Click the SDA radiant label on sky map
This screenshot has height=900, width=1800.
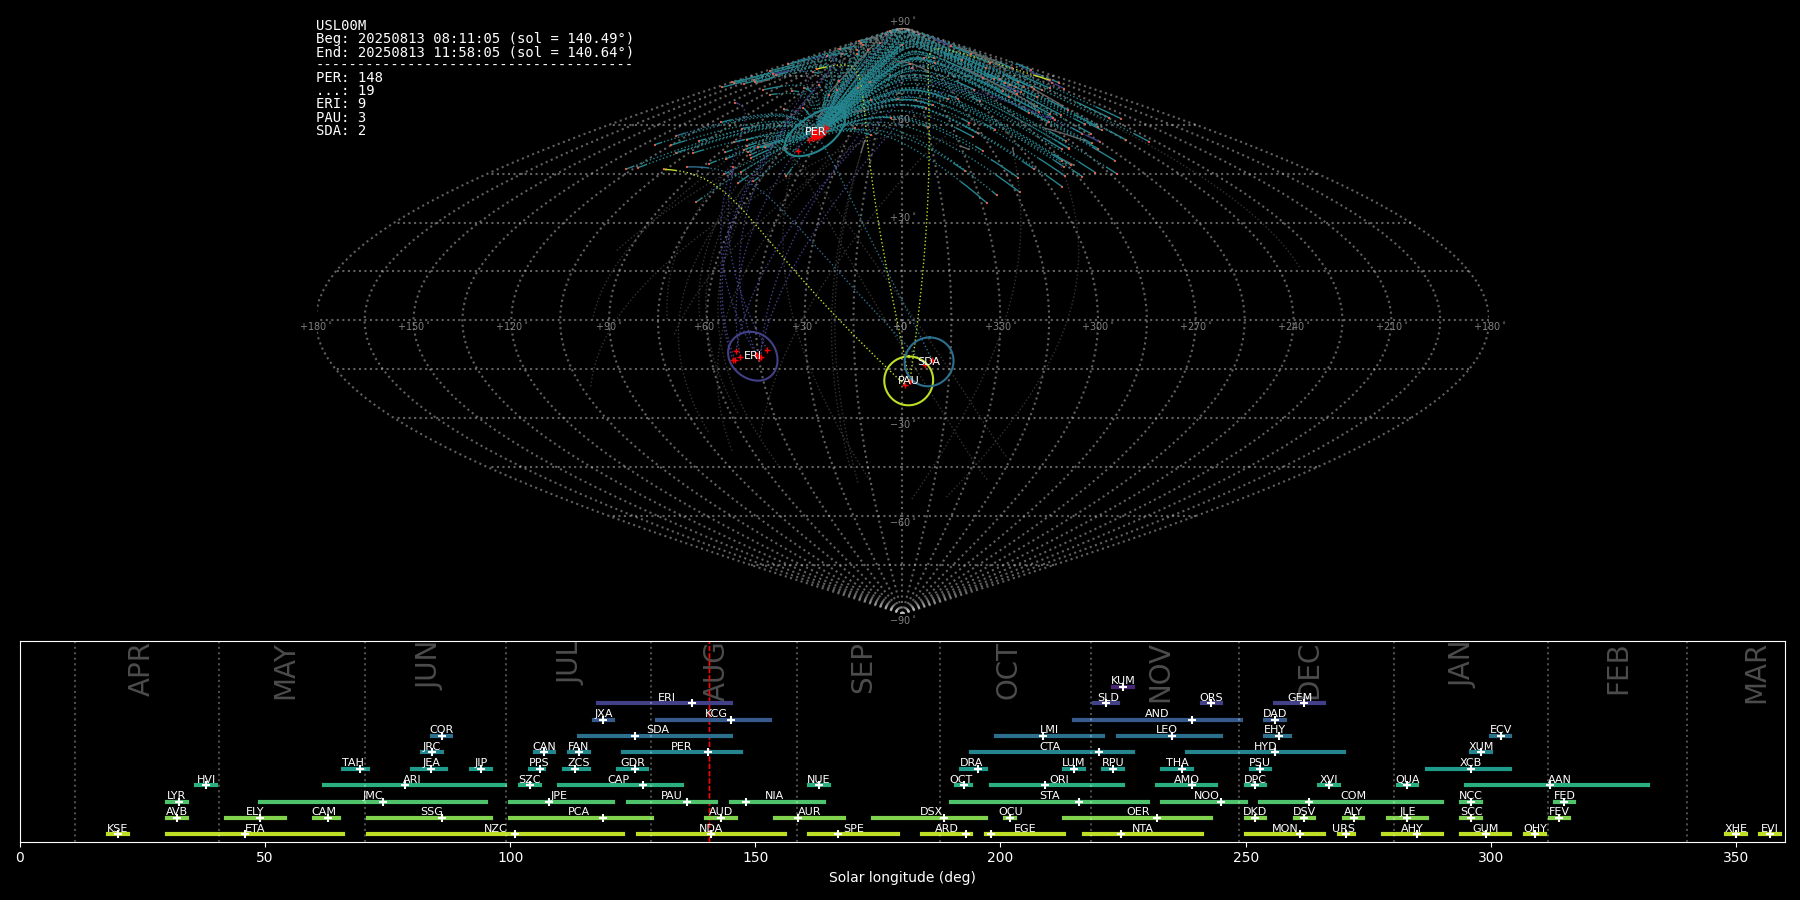[929, 362]
